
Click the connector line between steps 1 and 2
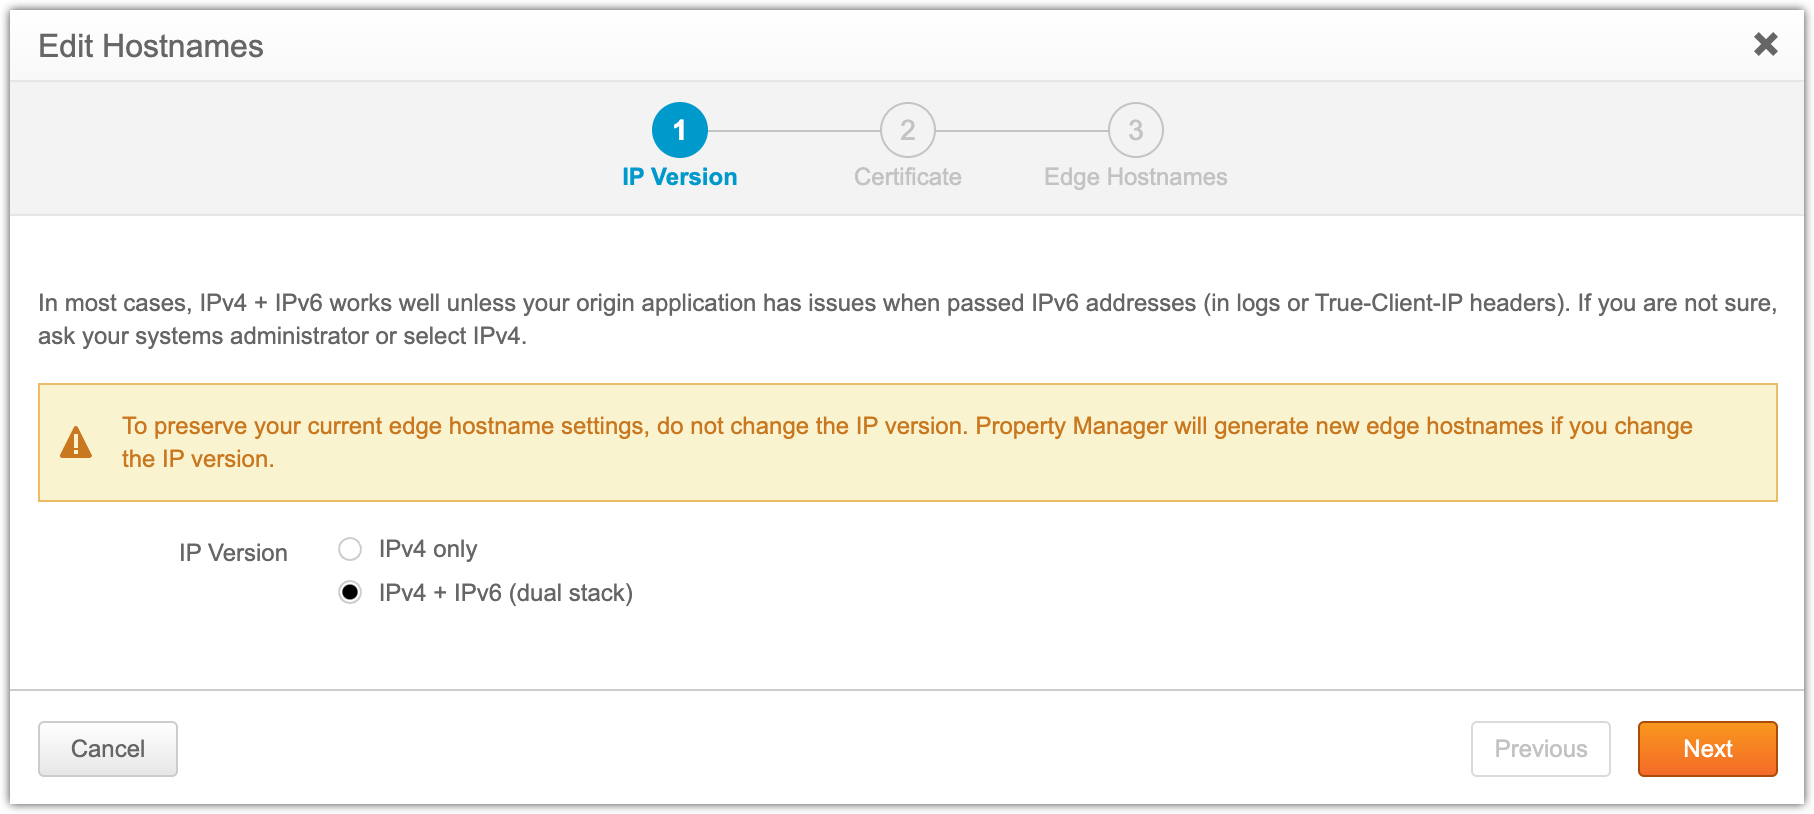tap(794, 130)
